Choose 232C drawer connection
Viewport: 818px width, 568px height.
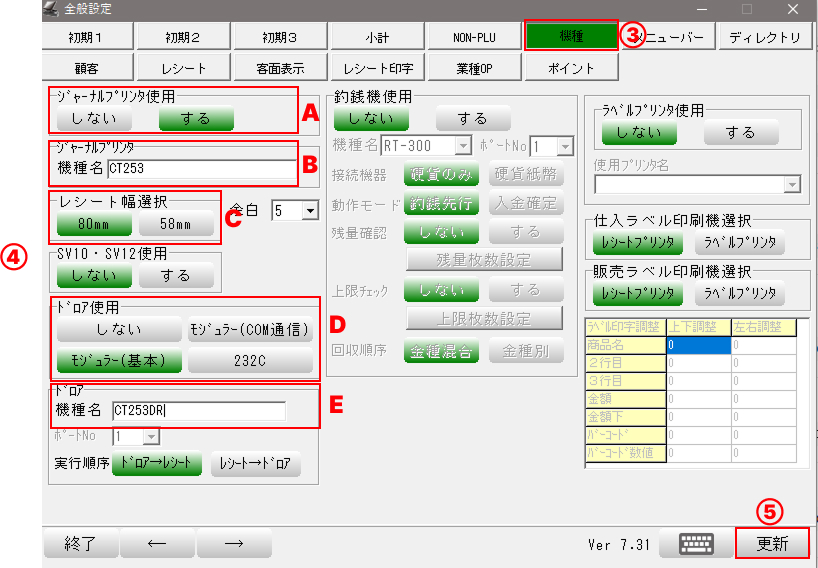click(x=251, y=360)
